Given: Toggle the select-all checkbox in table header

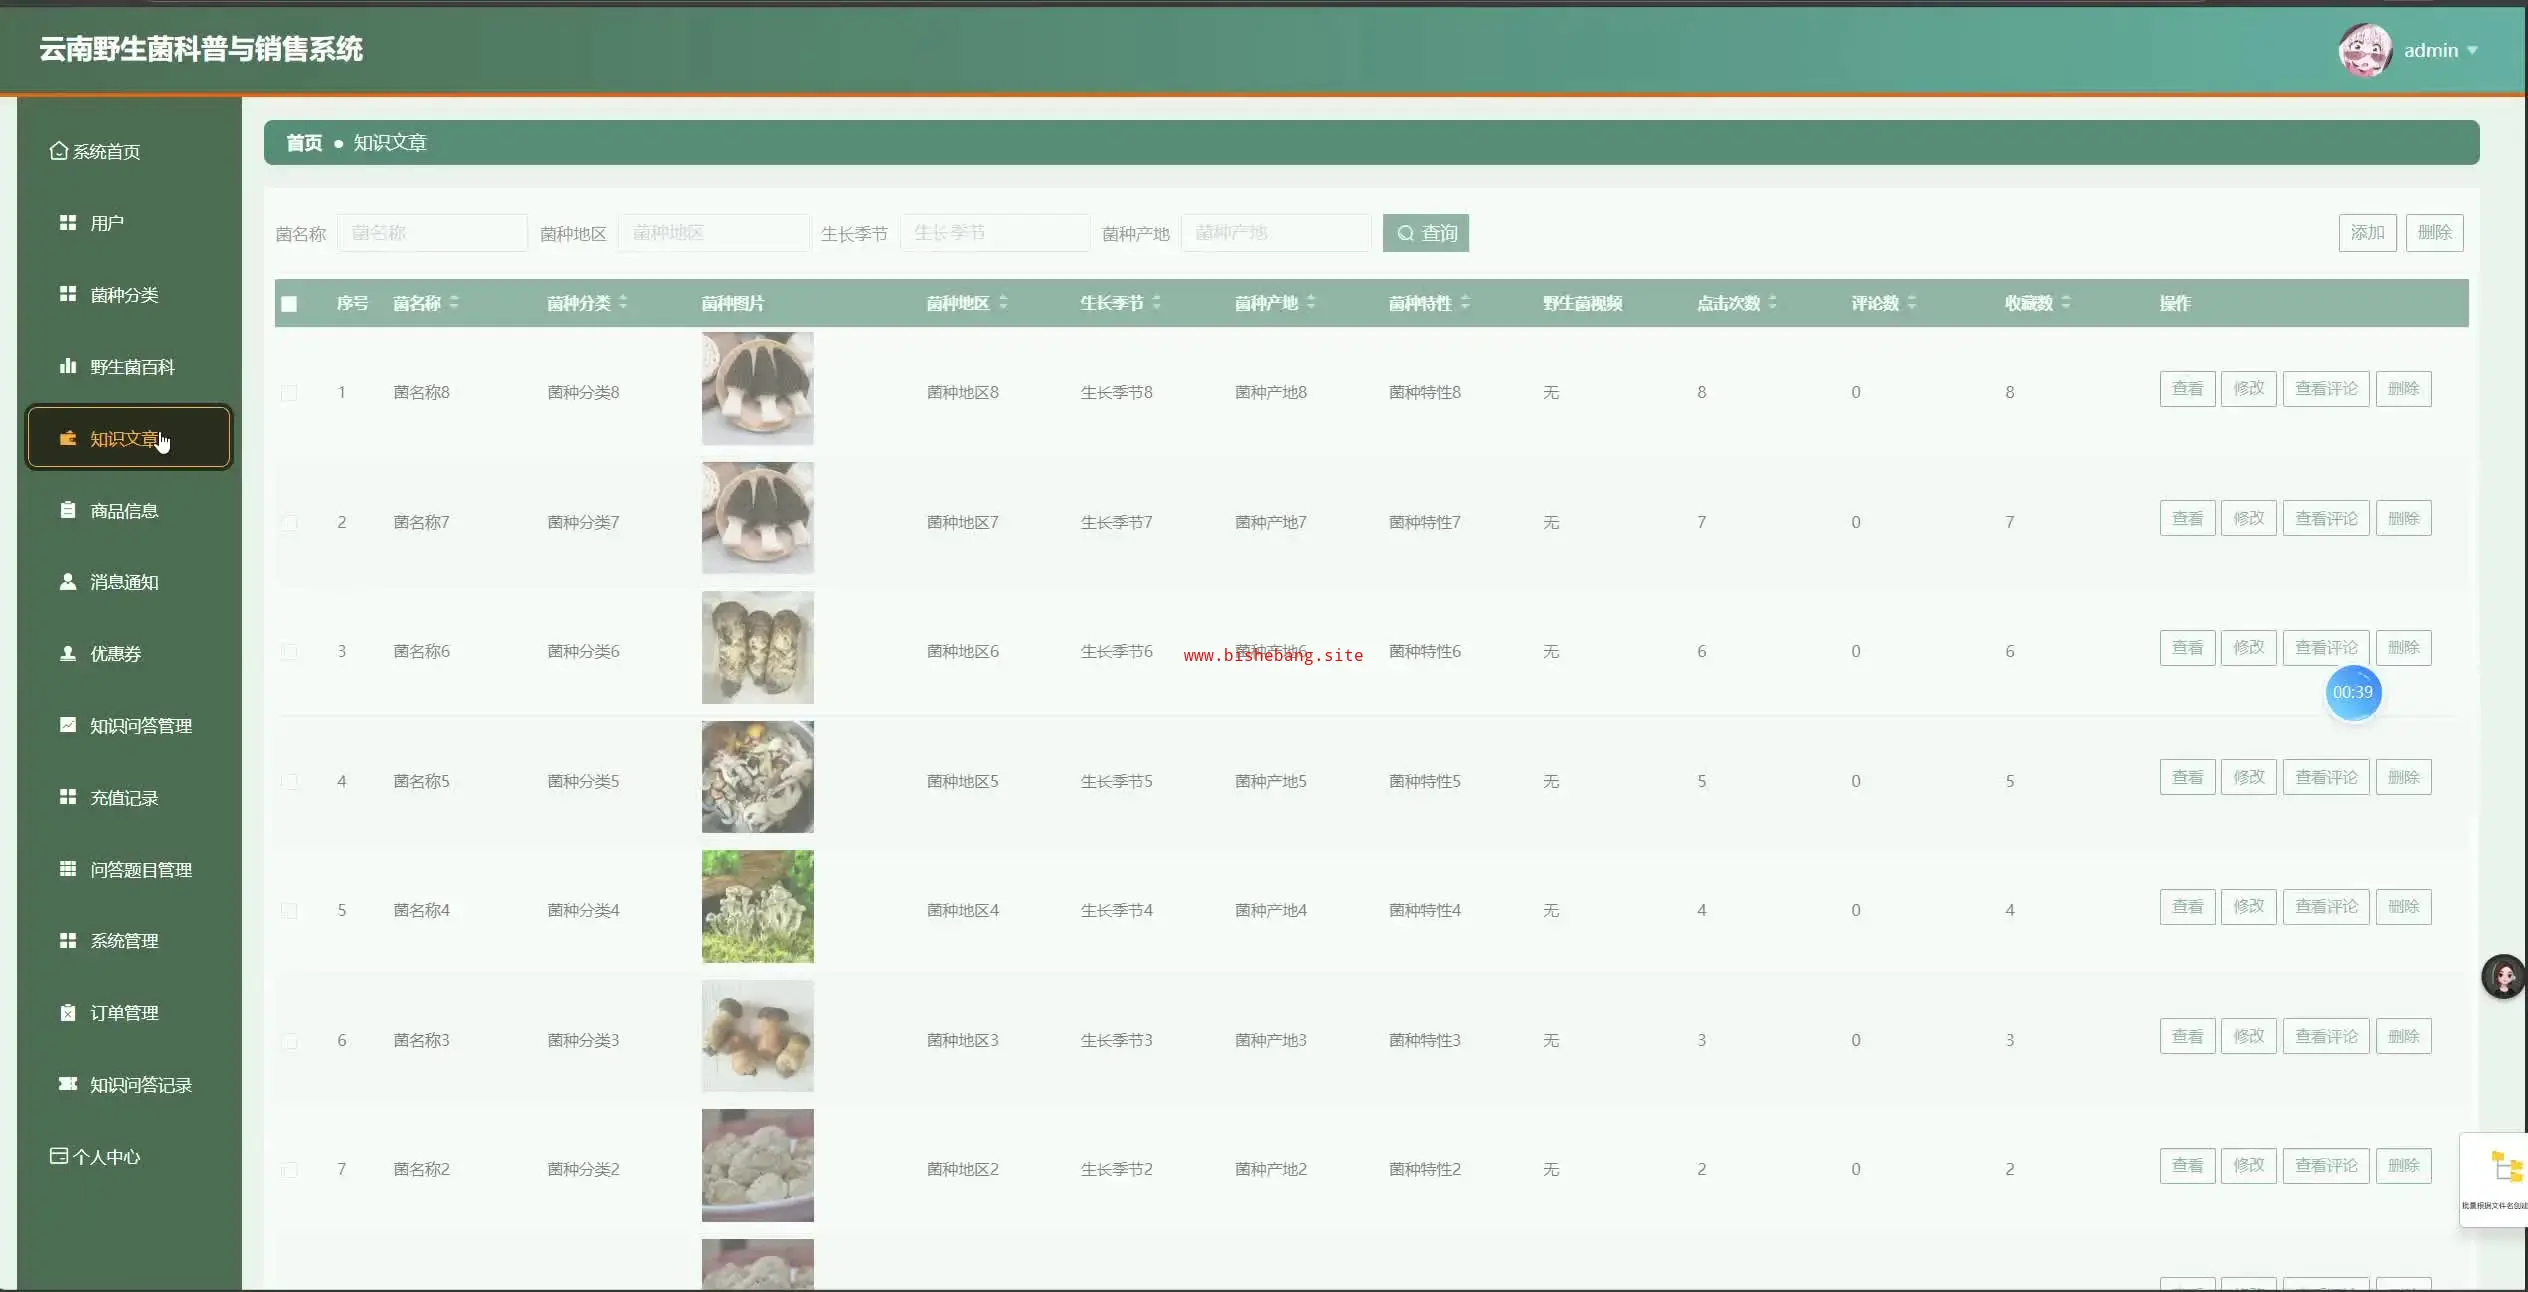Looking at the screenshot, I should tap(289, 304).
